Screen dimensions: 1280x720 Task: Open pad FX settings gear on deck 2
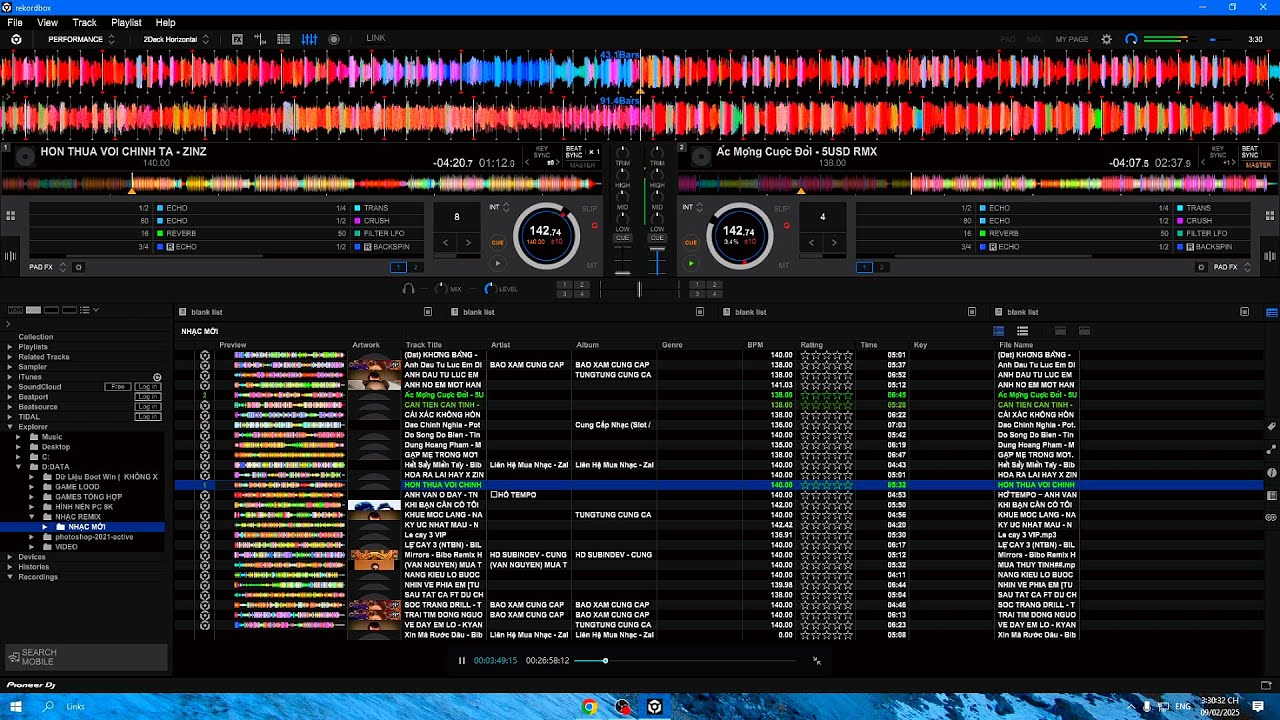coord(1201,267)
